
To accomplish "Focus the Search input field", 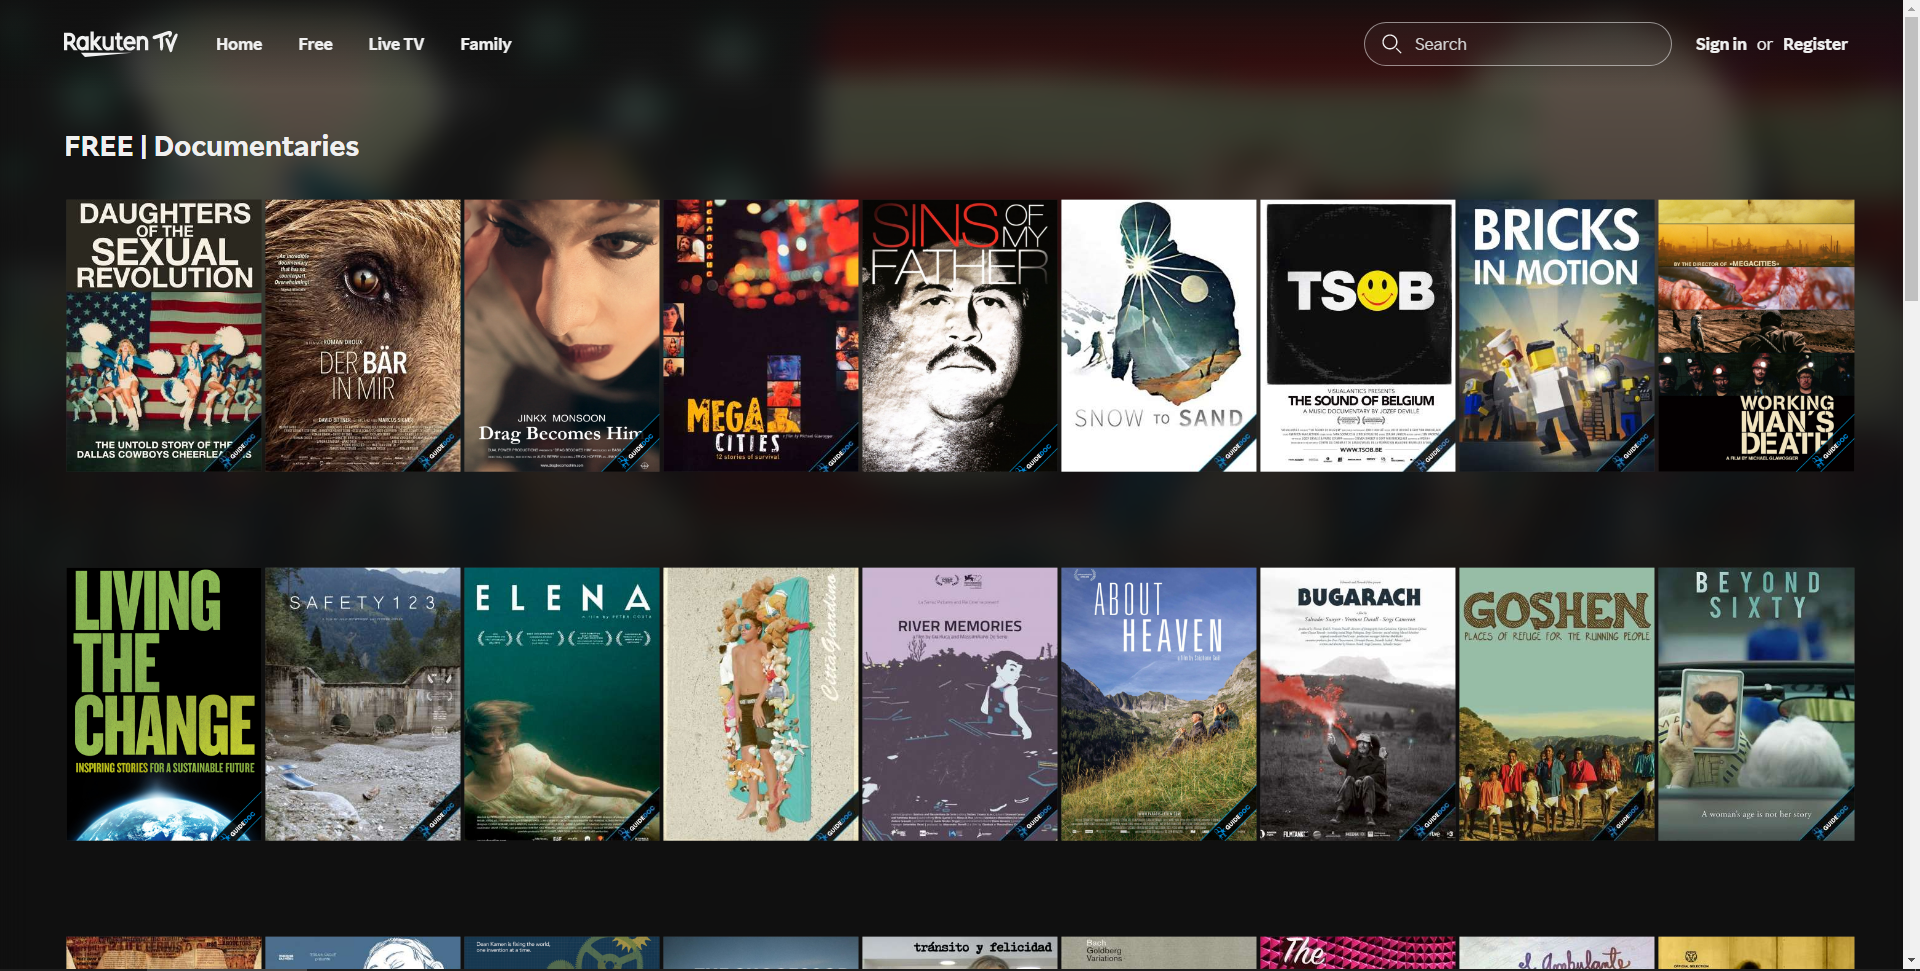I will coord(1517,44).
